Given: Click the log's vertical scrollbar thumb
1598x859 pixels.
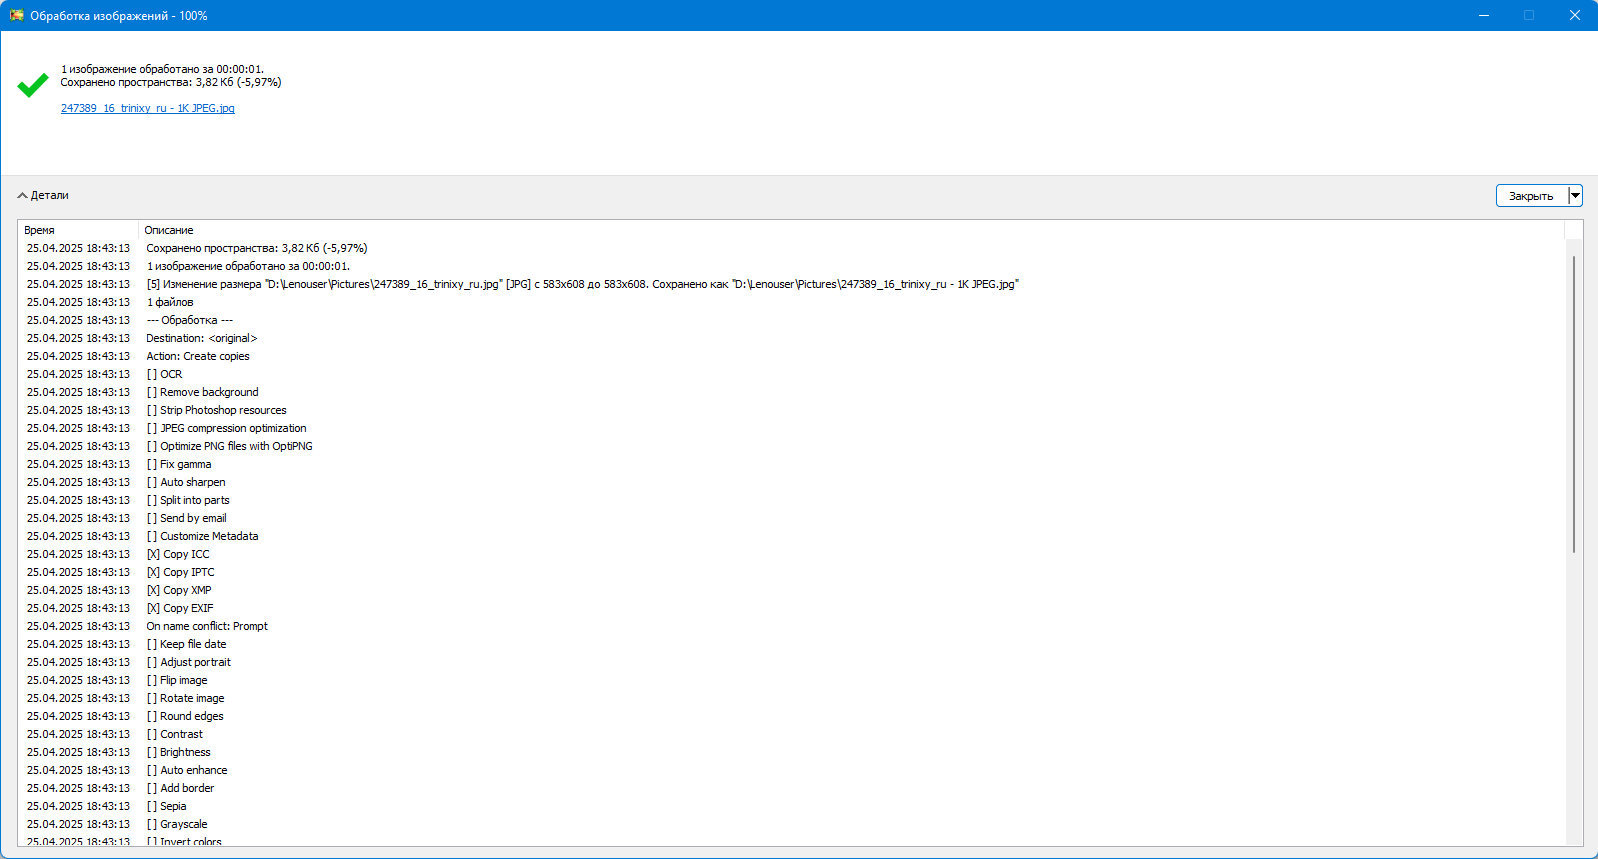Looking at the screenshot, I should [1574, 404].
